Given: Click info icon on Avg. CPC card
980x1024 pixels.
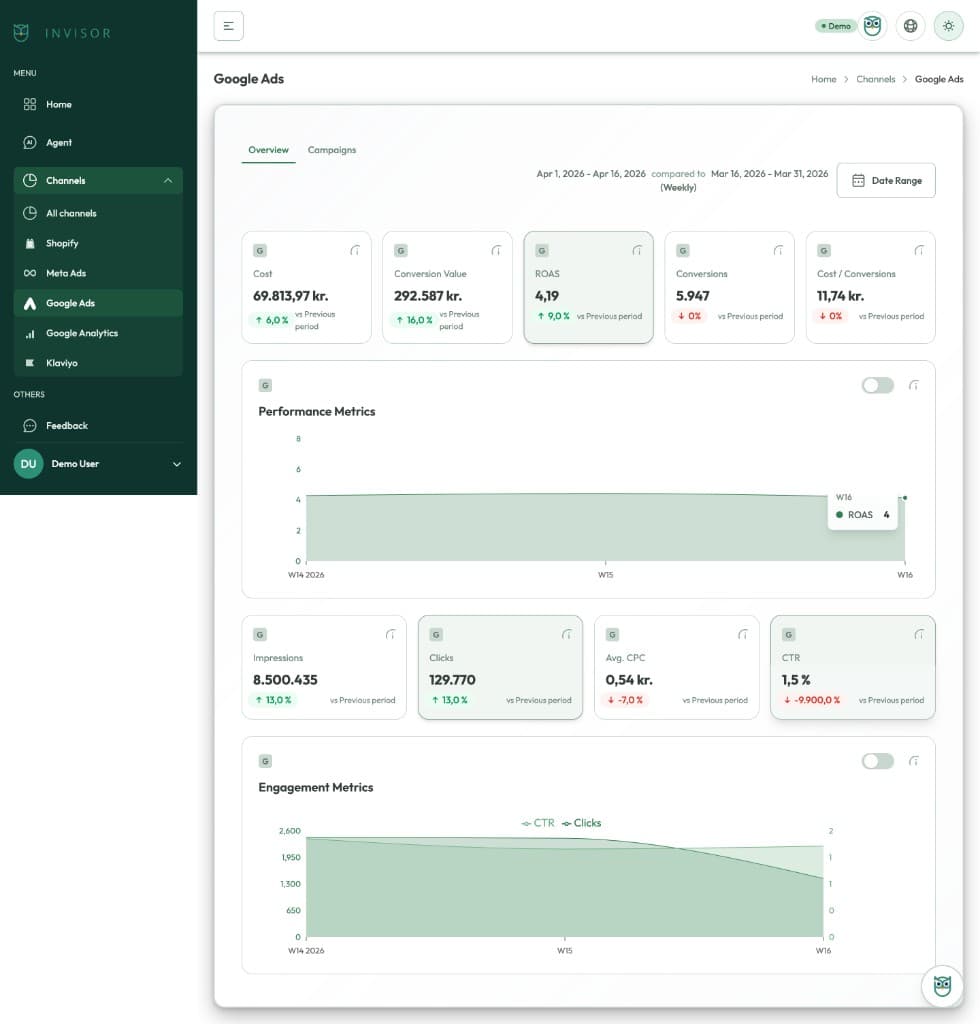Looking at the screenshot, I should (742, 634).
